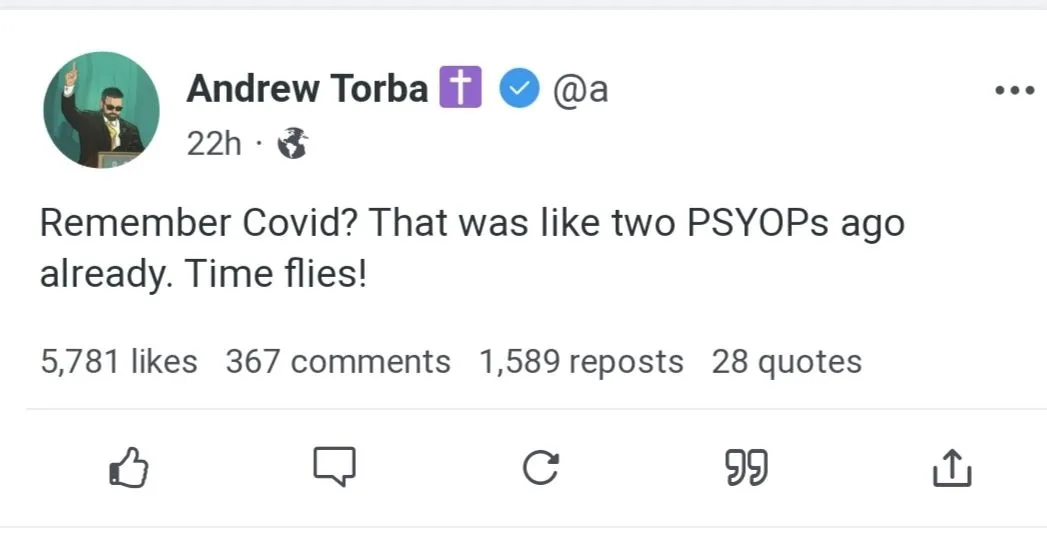The width and height of the screenshot is (1047, 543).
Task: Click the @a username handle
Action: [581, 89]
